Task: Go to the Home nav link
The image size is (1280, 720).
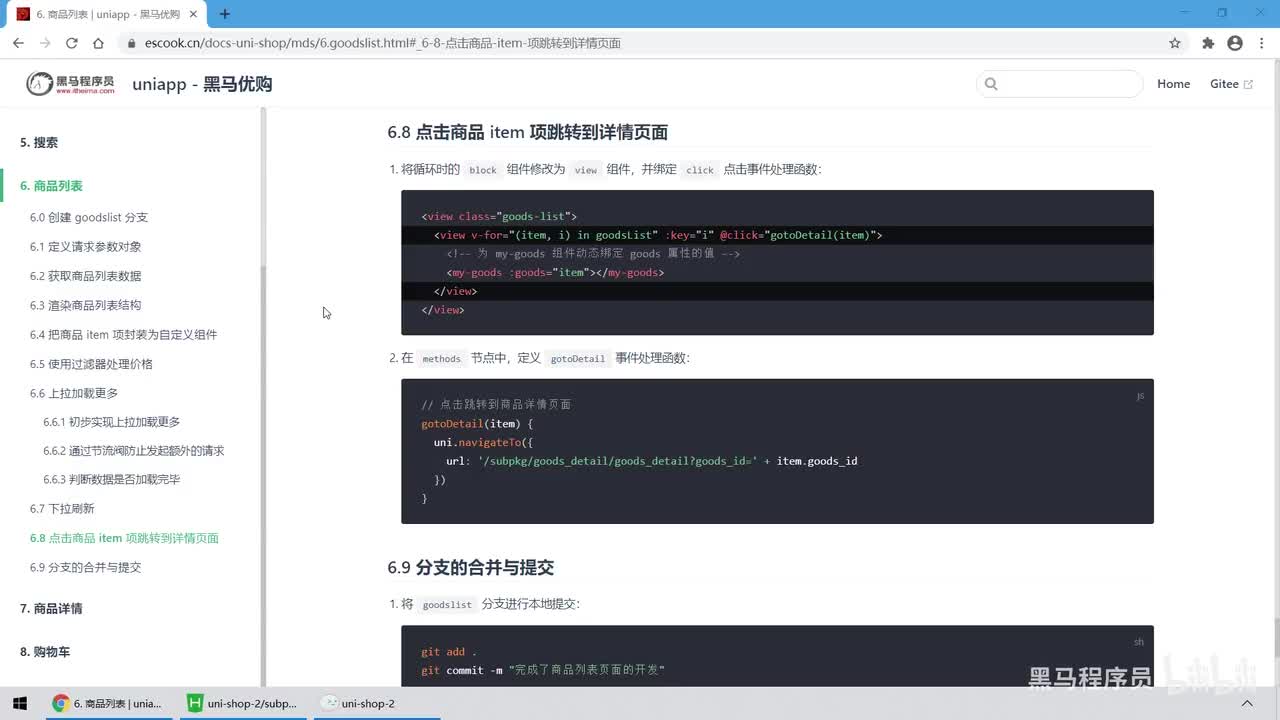Action: 1173,84
